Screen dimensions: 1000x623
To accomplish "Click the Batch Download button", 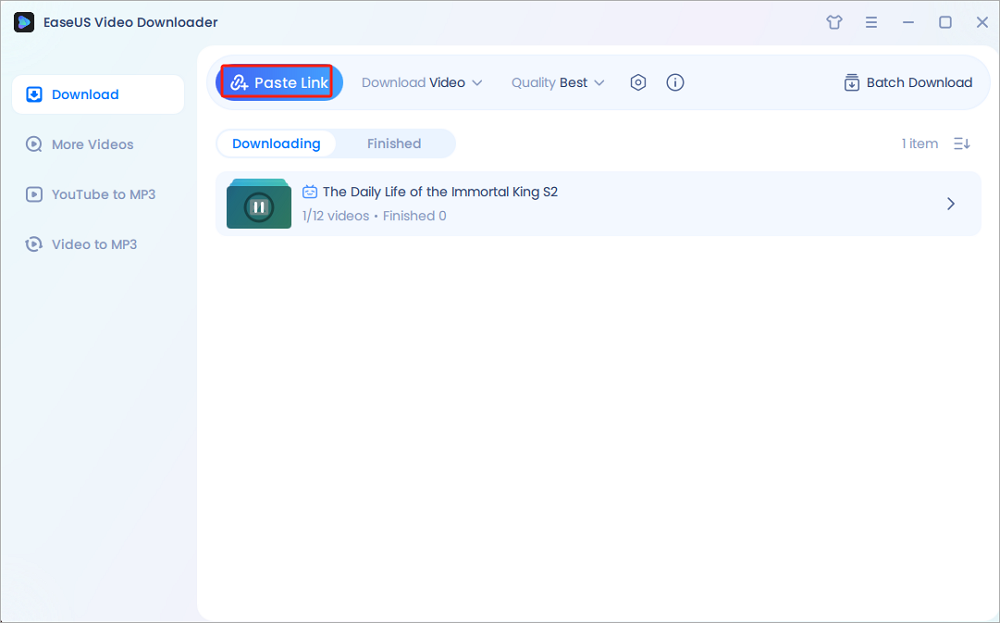I will [908, 83].
